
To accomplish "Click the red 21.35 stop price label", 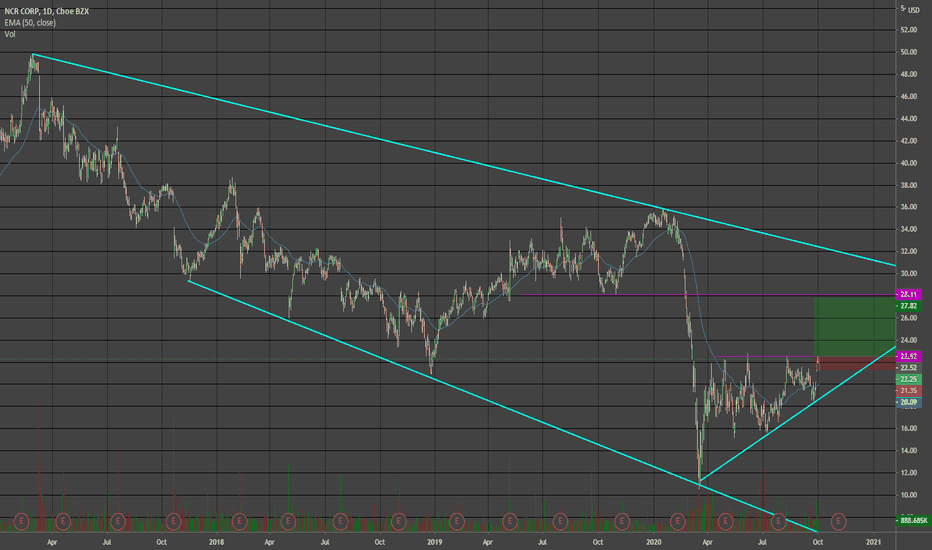I will [908, 391].
